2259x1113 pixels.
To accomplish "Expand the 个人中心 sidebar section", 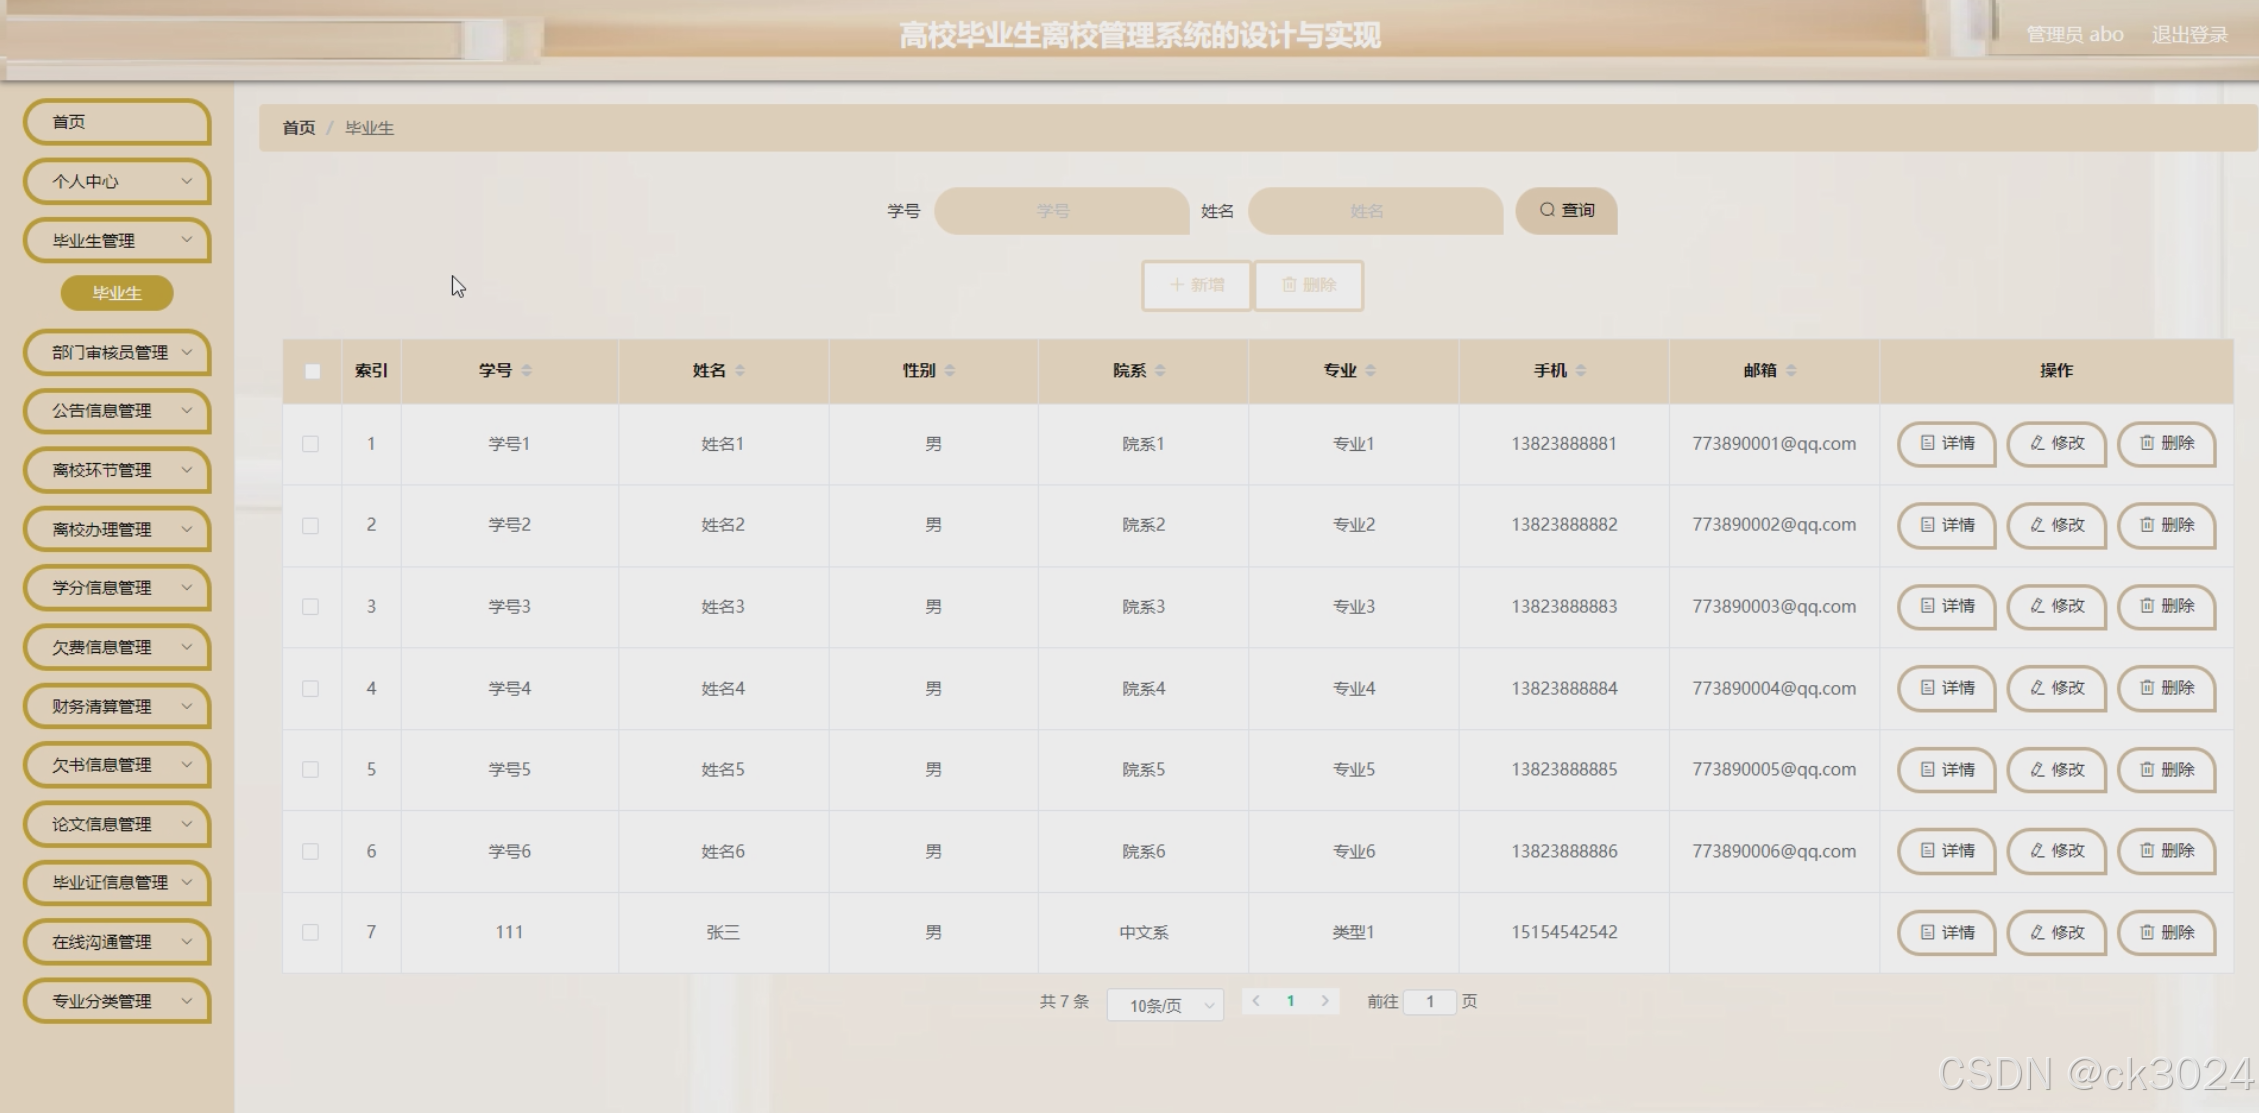I will tap(116, 181).
